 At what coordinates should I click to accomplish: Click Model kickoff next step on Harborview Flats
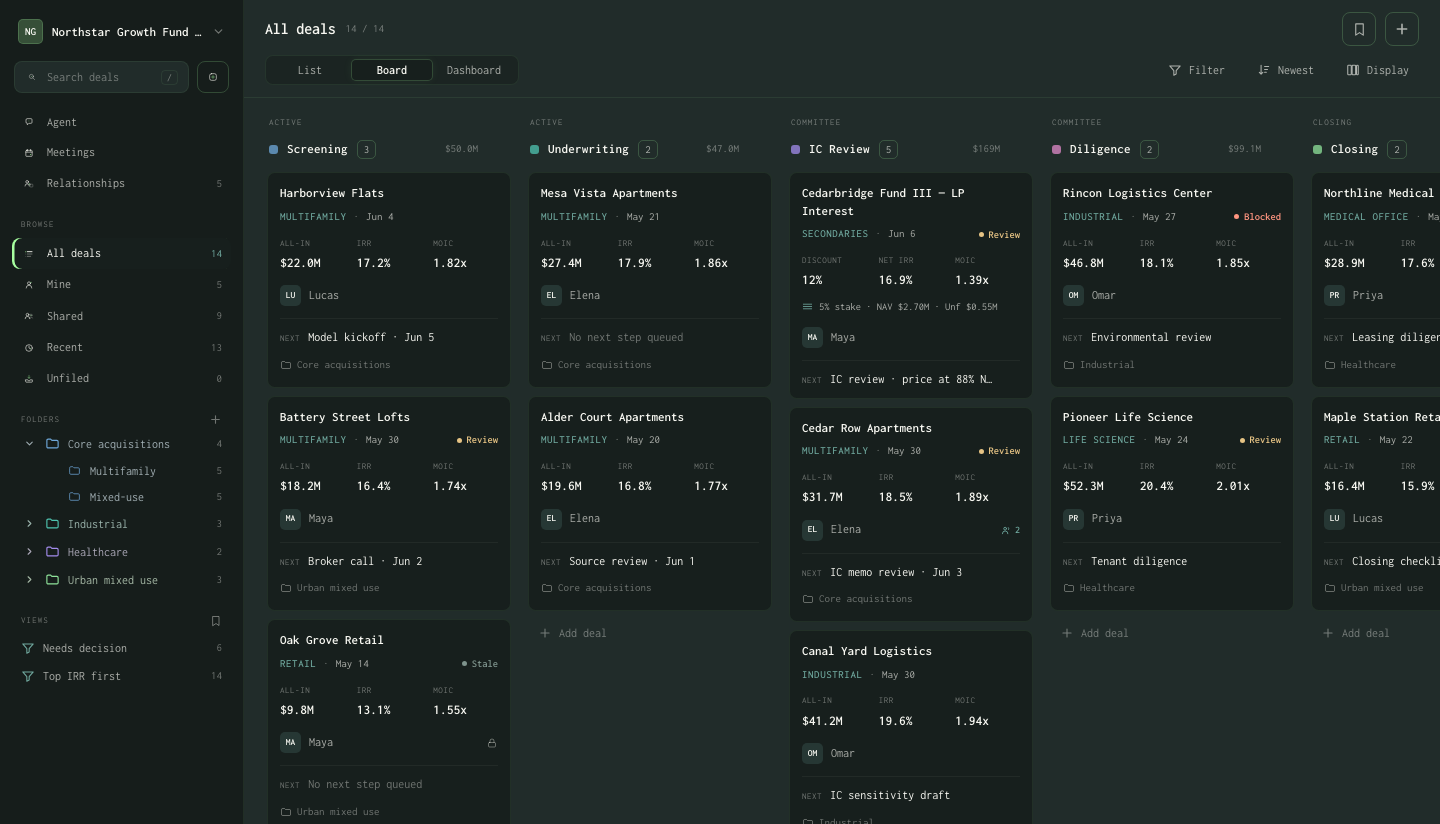(x=371, y=338)
